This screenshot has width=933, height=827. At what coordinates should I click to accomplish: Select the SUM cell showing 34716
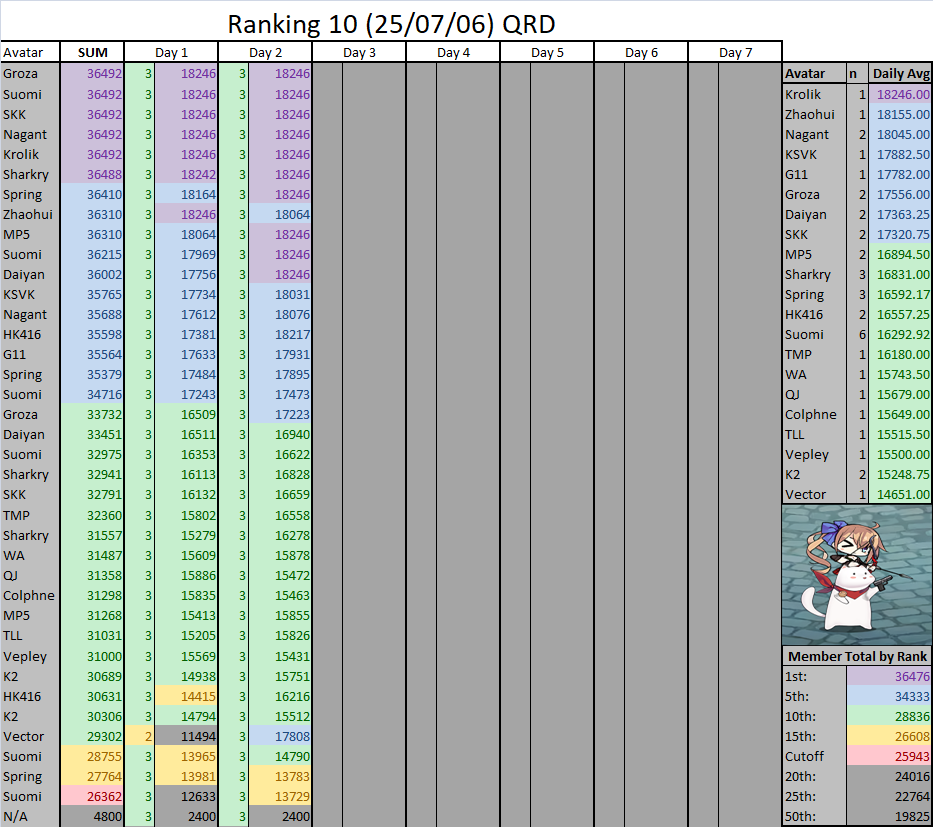(92, 394)
